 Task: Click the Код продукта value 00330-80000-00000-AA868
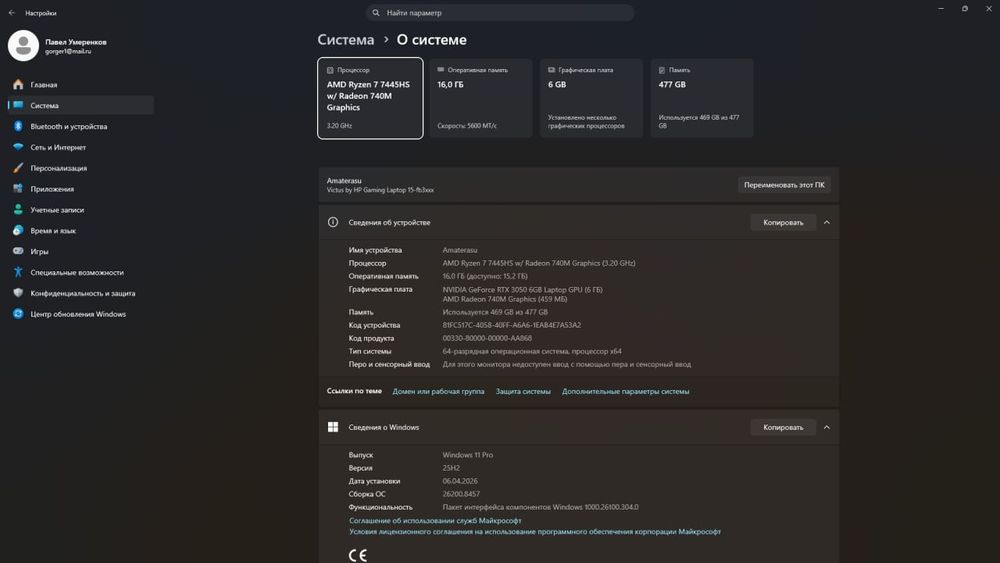click(x=487, y=338)
